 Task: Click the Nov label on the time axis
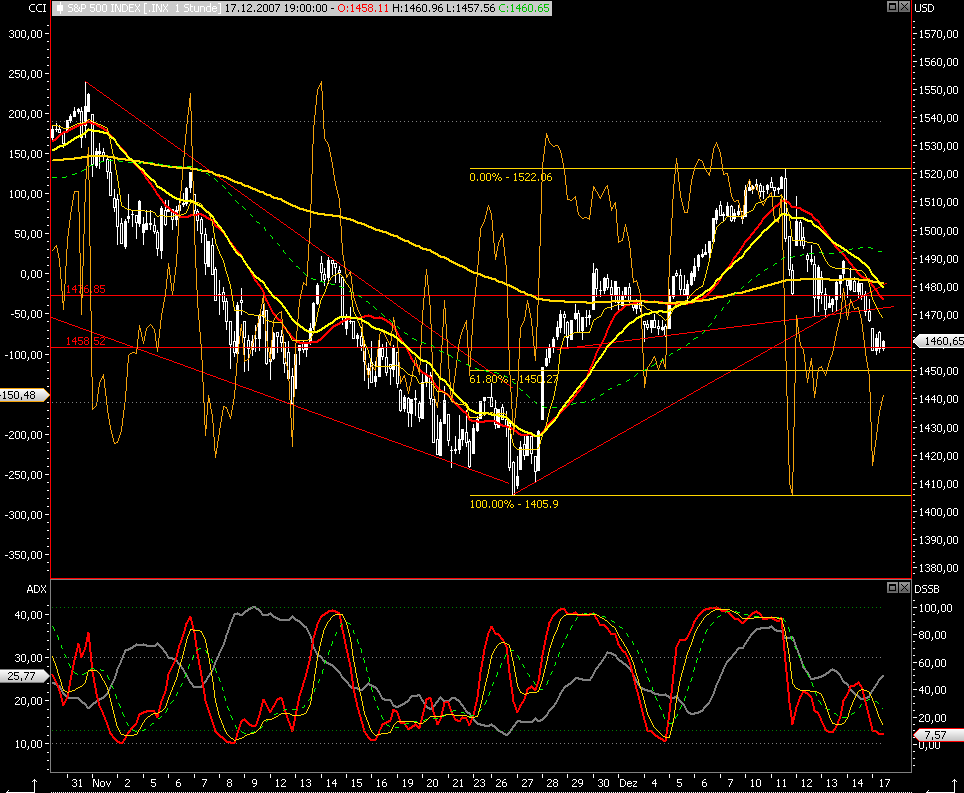(101, 783)
